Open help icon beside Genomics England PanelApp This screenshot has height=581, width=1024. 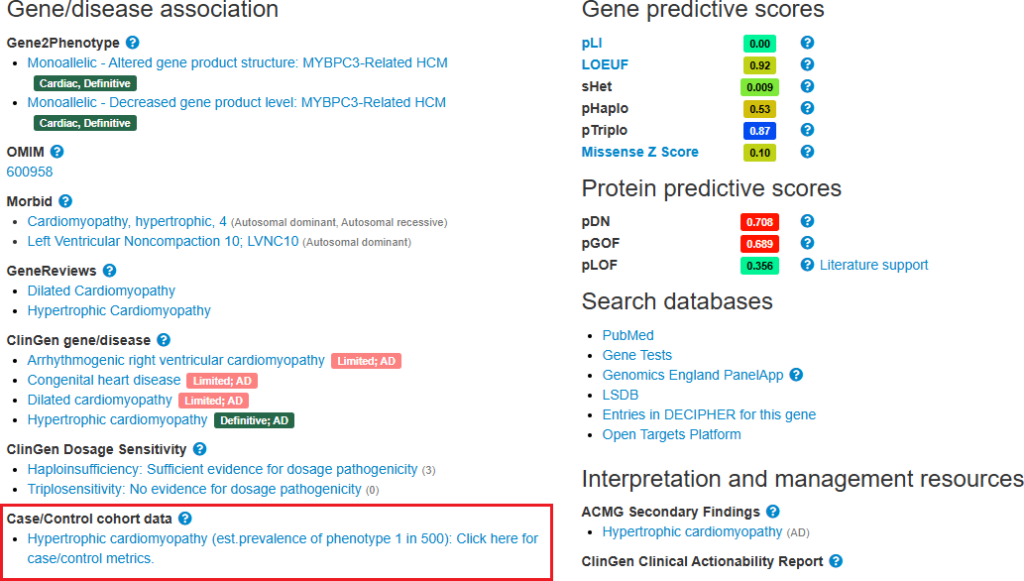click(796, 375)
